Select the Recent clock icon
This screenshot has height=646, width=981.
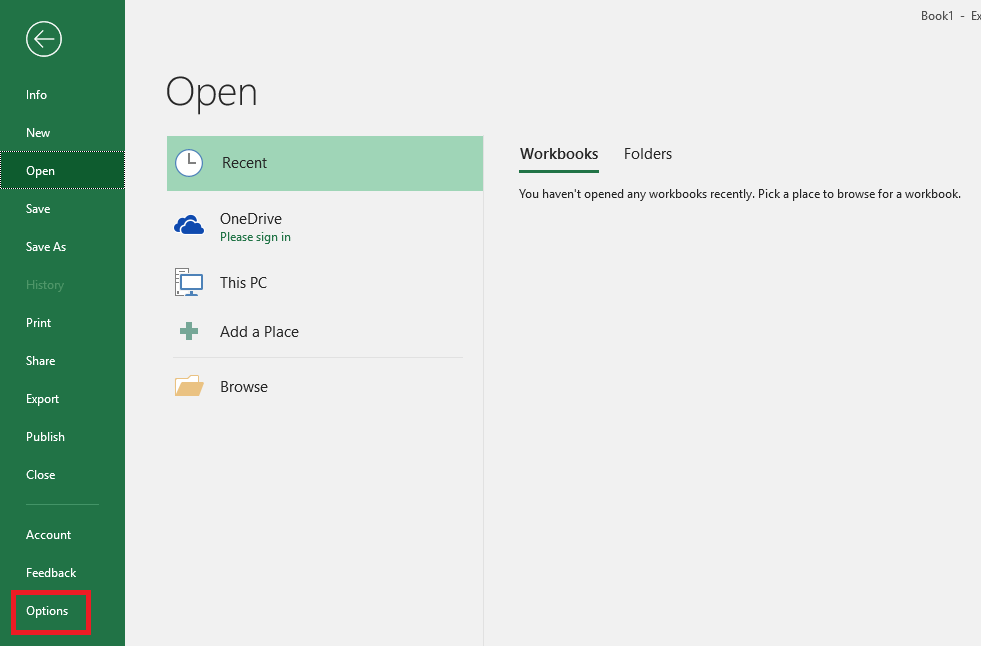(x=189, y=163)
